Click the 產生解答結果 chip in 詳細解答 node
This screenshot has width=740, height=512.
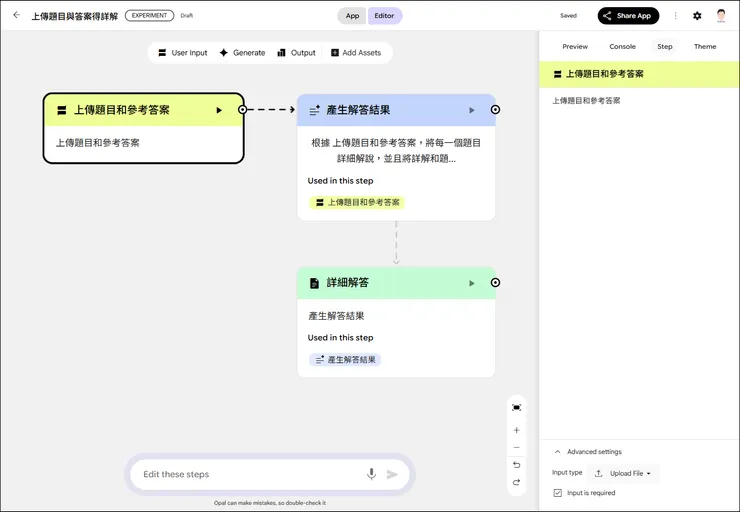(x=345, y=360)
